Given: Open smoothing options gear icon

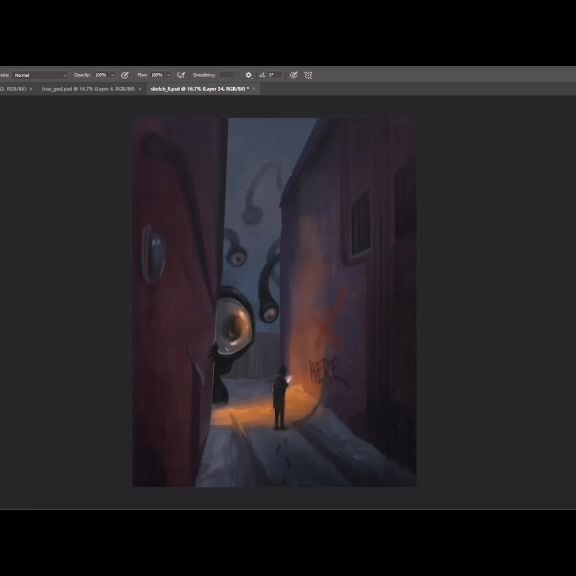Looking at the screenshot, I should pos(249,75).
